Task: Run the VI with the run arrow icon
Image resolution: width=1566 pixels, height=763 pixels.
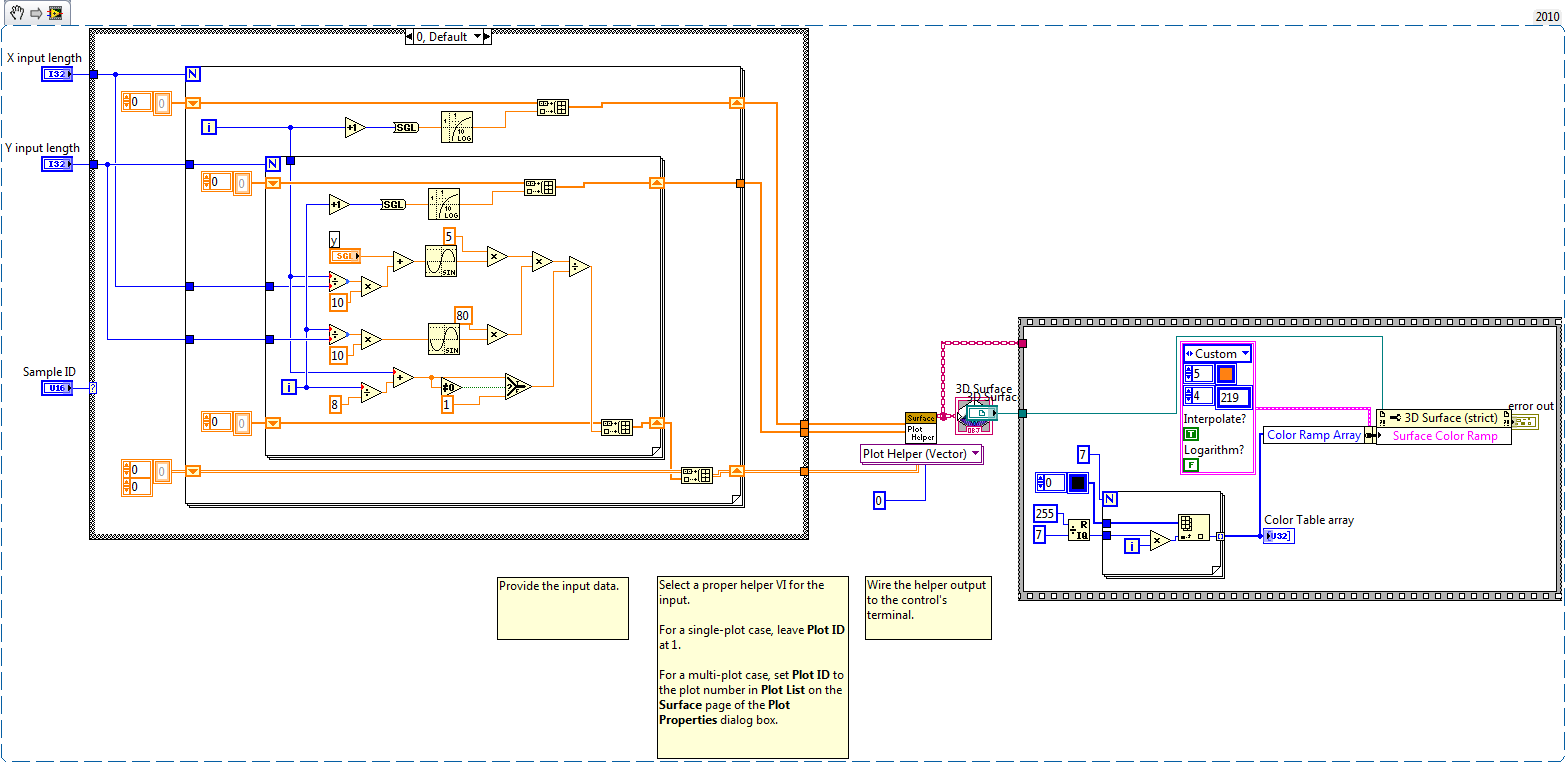Action: click(55, 14)
